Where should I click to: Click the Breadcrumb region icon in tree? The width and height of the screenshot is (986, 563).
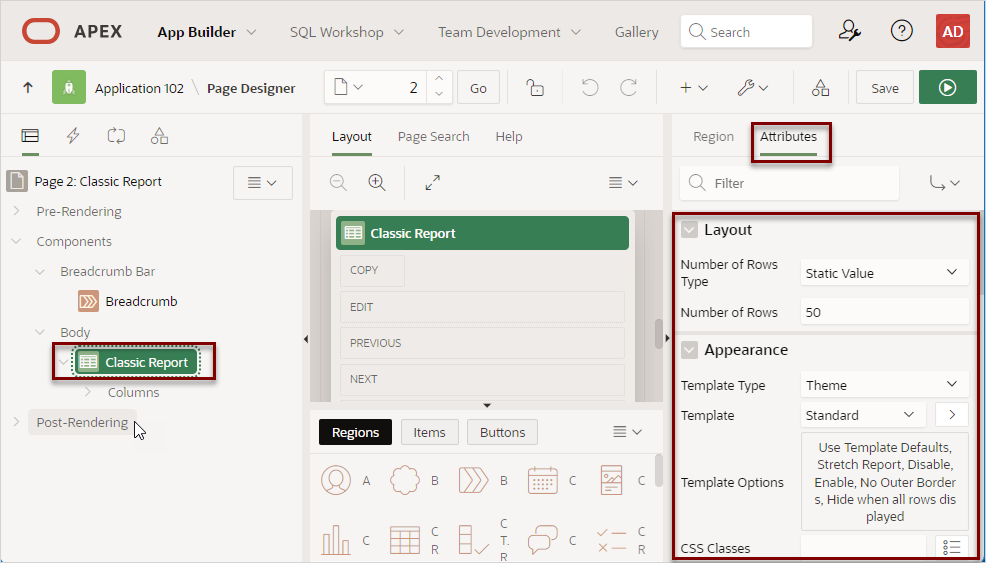click(88, 301)
